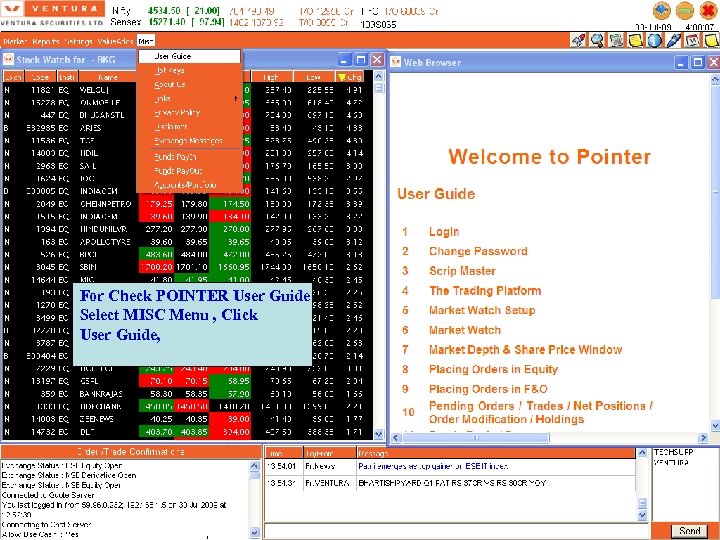Click the Web Browser horizontal scroll right arrow
720x540 pixels.
703,438
